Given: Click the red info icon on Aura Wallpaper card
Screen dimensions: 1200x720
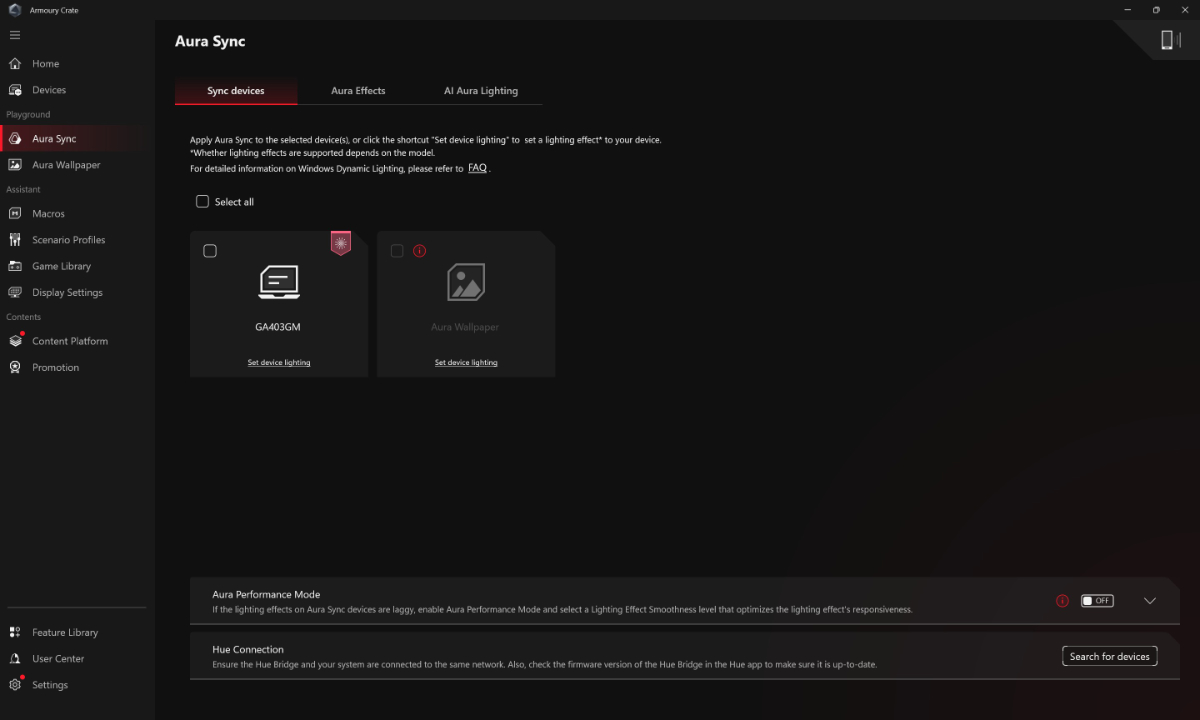Looking at the screenshot, I should pos(420,251).
